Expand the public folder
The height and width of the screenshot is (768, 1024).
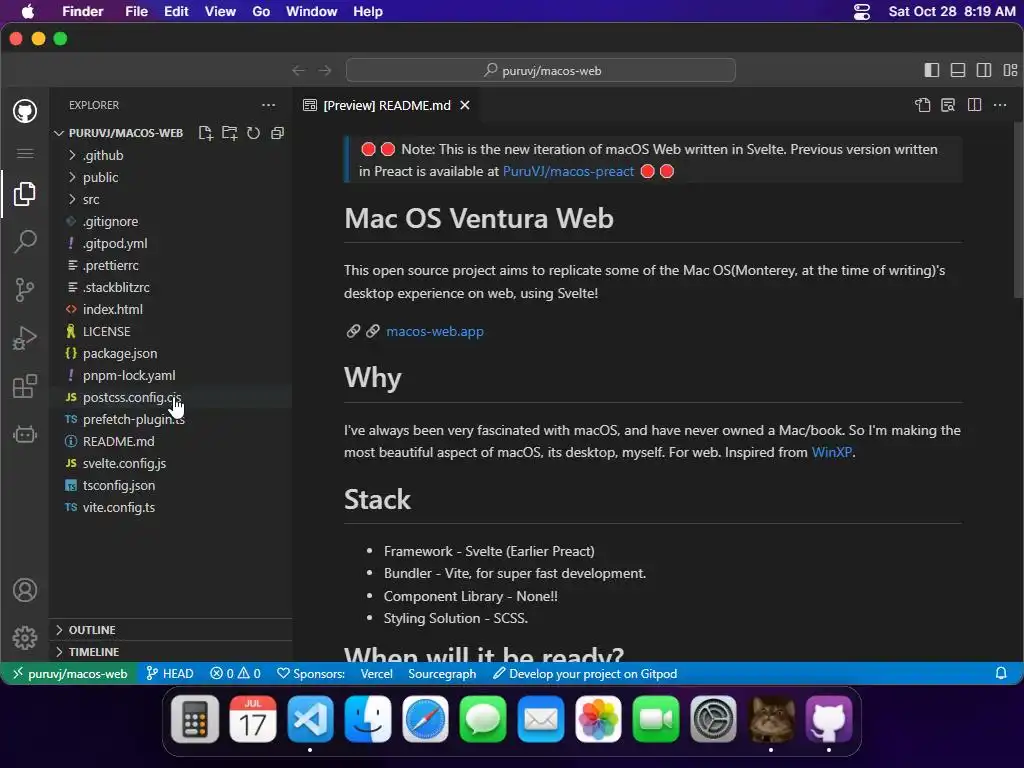click(170, 178)
